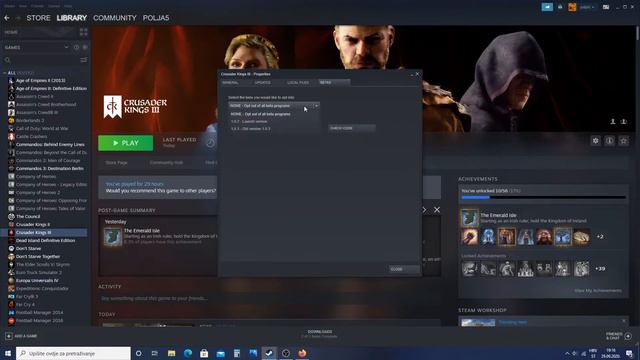The image size is (640, 360).
Task: Switch to Big Picture mode icon
Action: pos(606,7)
